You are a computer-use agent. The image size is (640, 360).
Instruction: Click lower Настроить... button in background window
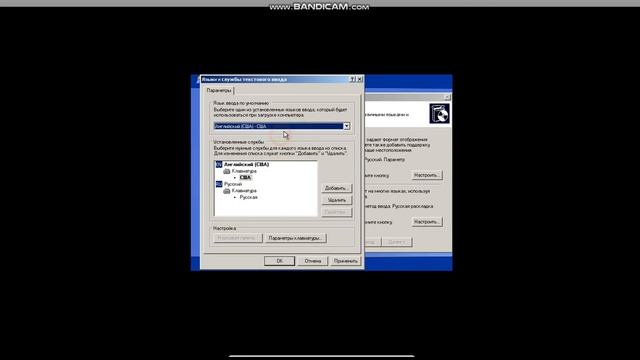pos(426,222)
